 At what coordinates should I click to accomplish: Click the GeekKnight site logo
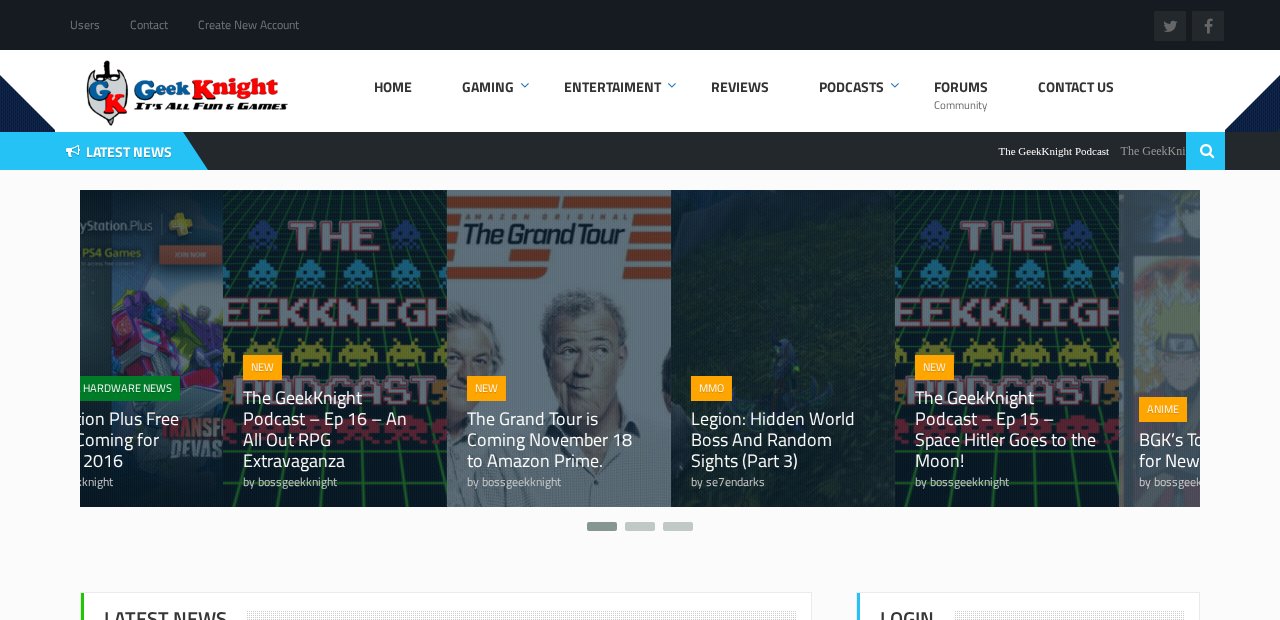point(187,92)
